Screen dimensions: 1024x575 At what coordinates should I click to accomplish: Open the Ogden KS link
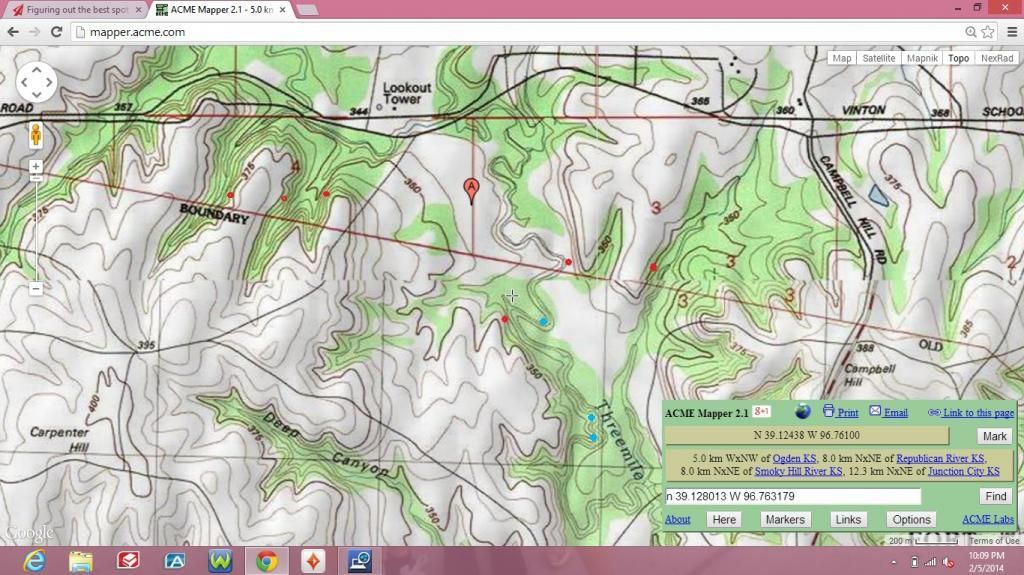coord(794,459)
